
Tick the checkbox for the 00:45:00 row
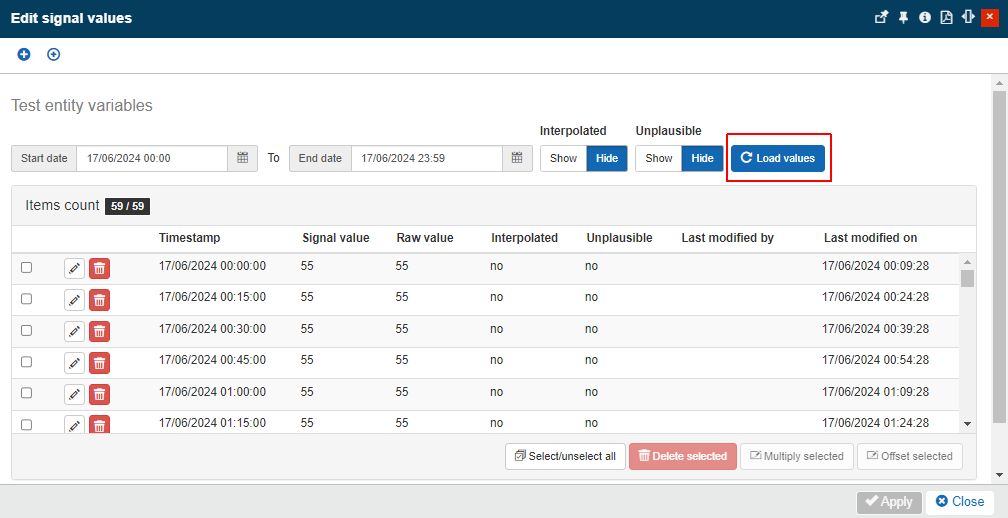(x=27, y=362)
